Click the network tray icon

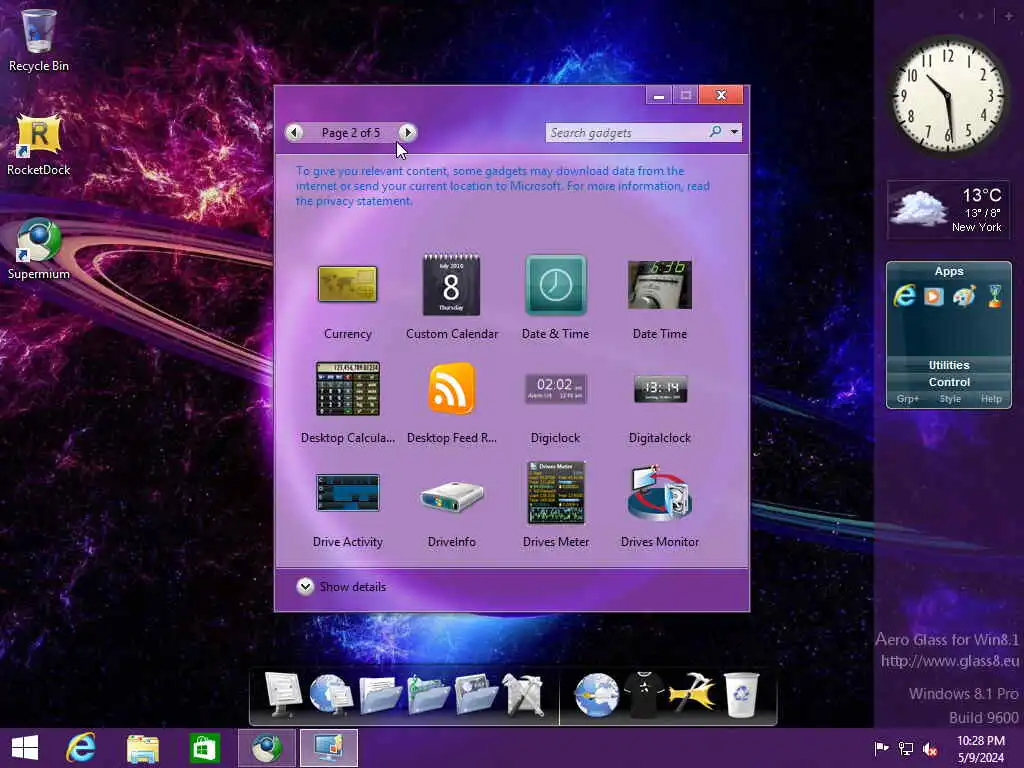pyautogui.click(x=906, y=748)
